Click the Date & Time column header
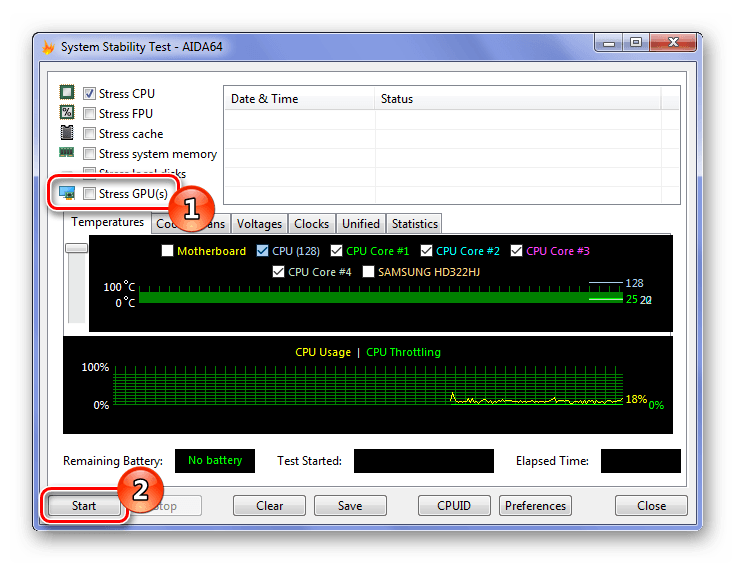The width and height of the screenshot is (736, 564). (299, 99)
